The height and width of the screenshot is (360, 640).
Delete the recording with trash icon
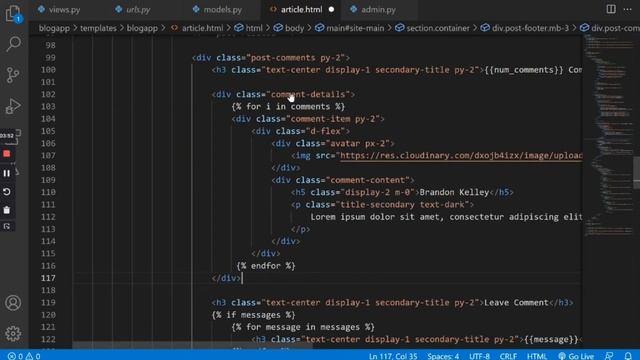click(7, 210)
